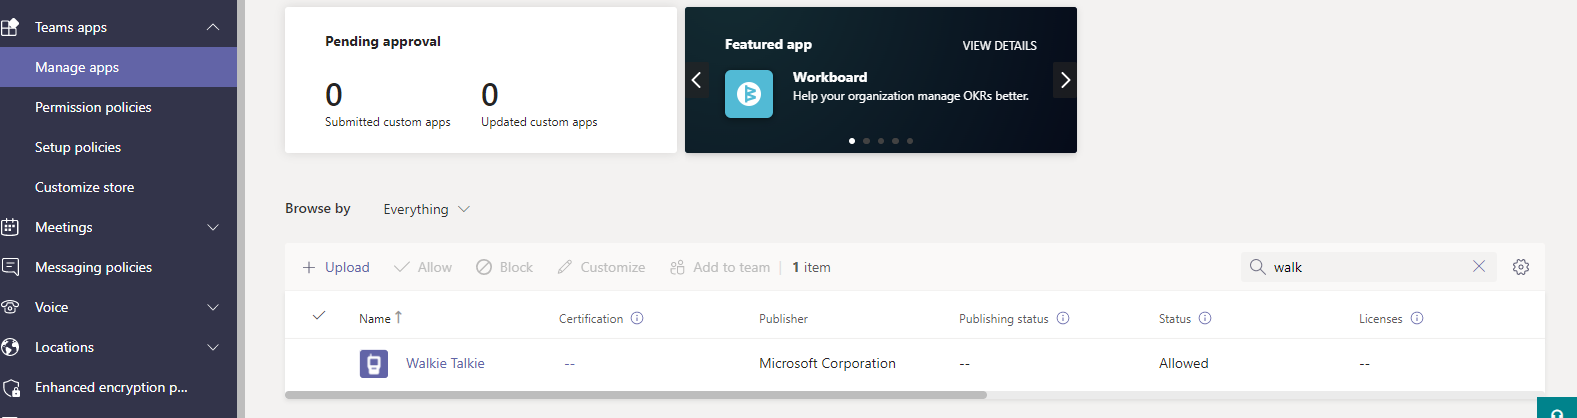Show next featured app

pyautogui.click(x=1065, y=80)
